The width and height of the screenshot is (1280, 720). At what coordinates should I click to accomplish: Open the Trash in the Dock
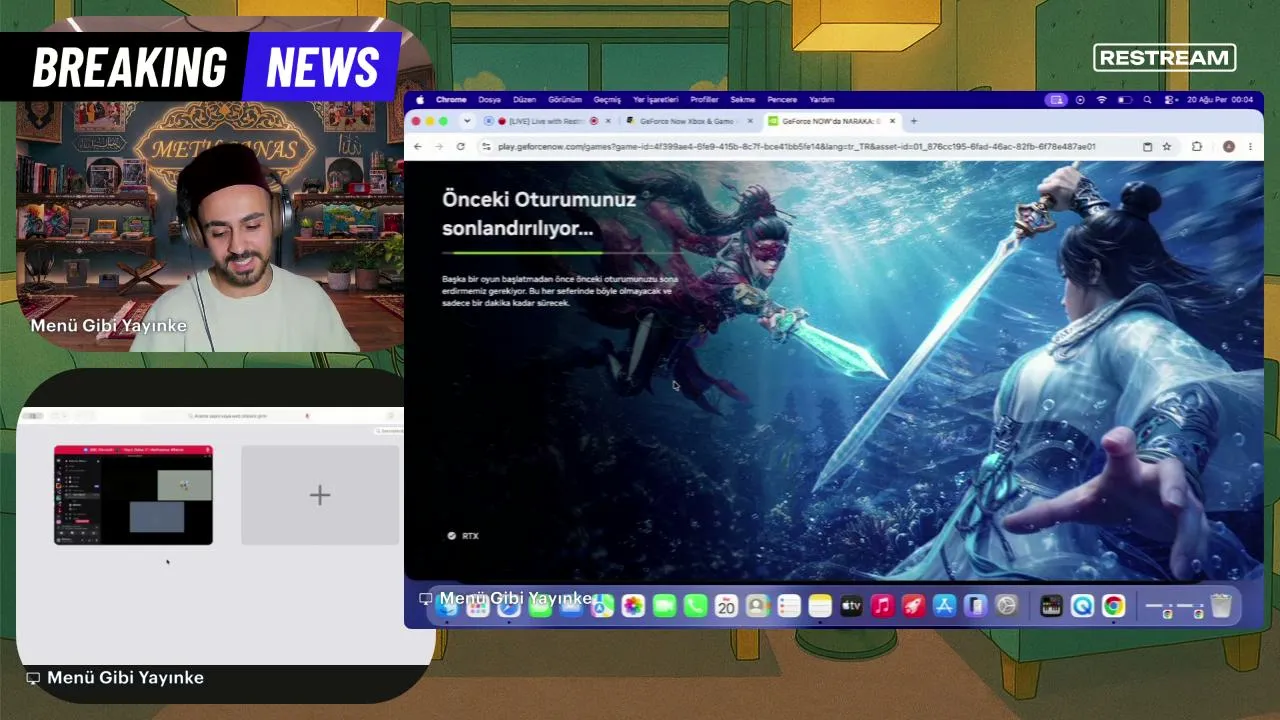click(1221, 605)
